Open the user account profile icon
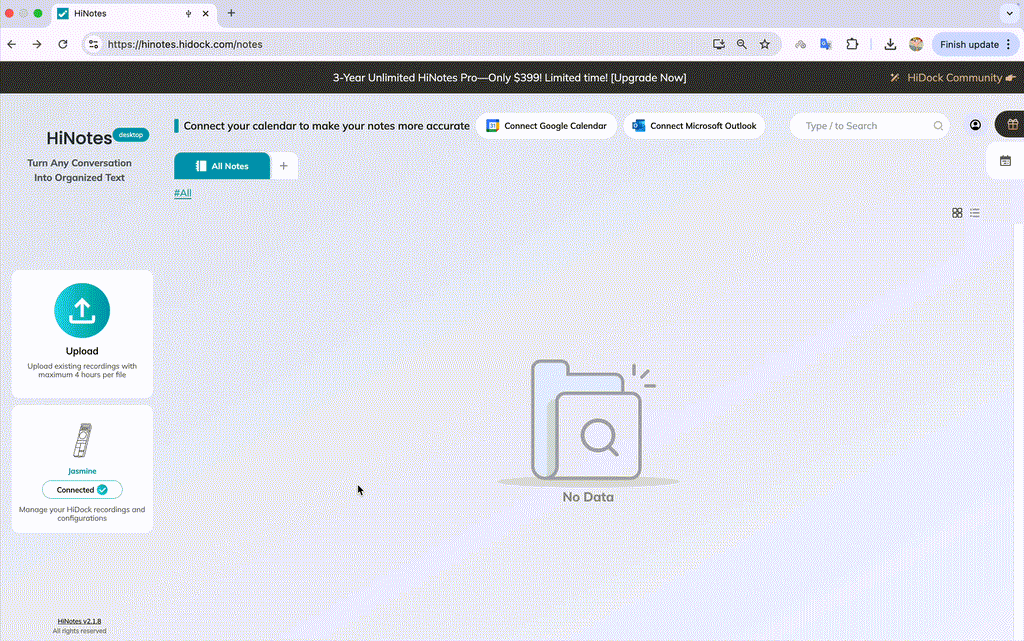1024x641 pixels. 975,125
